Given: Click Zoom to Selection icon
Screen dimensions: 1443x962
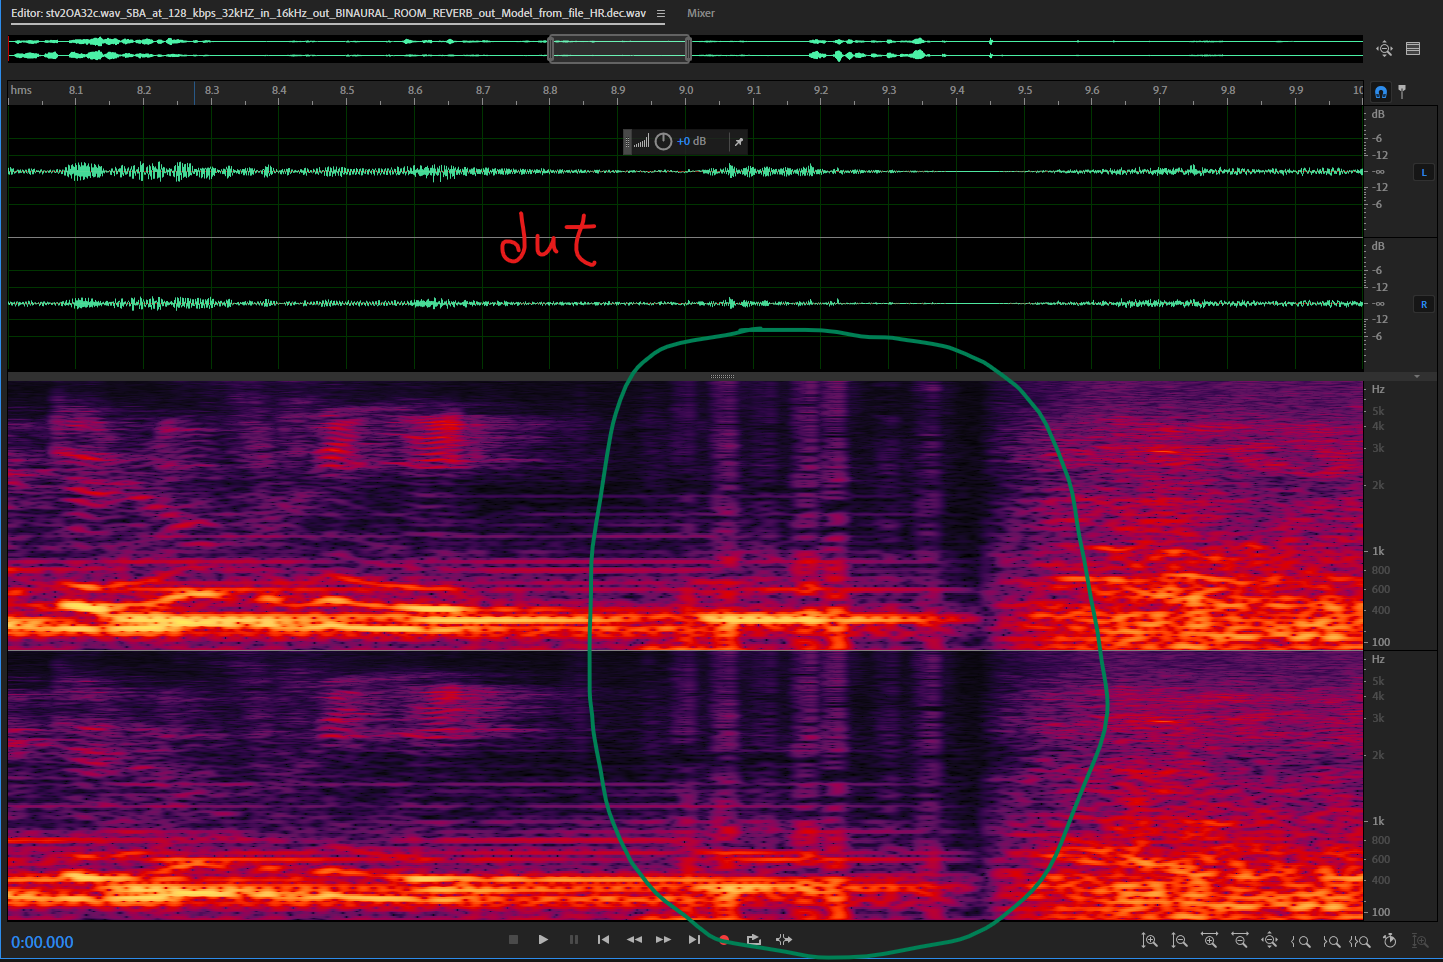Looking at the screenshot, I should (x=1360, y=941).
